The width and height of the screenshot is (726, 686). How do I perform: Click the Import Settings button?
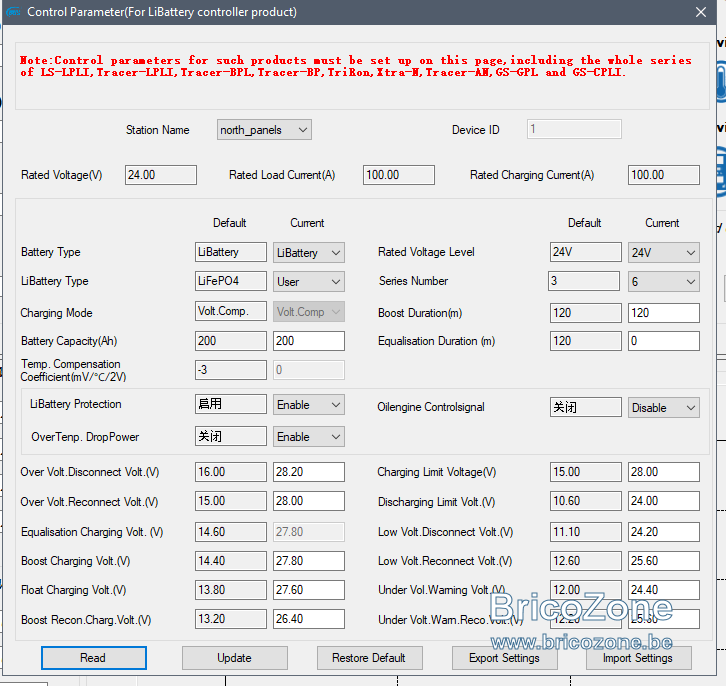coord(639,658)
